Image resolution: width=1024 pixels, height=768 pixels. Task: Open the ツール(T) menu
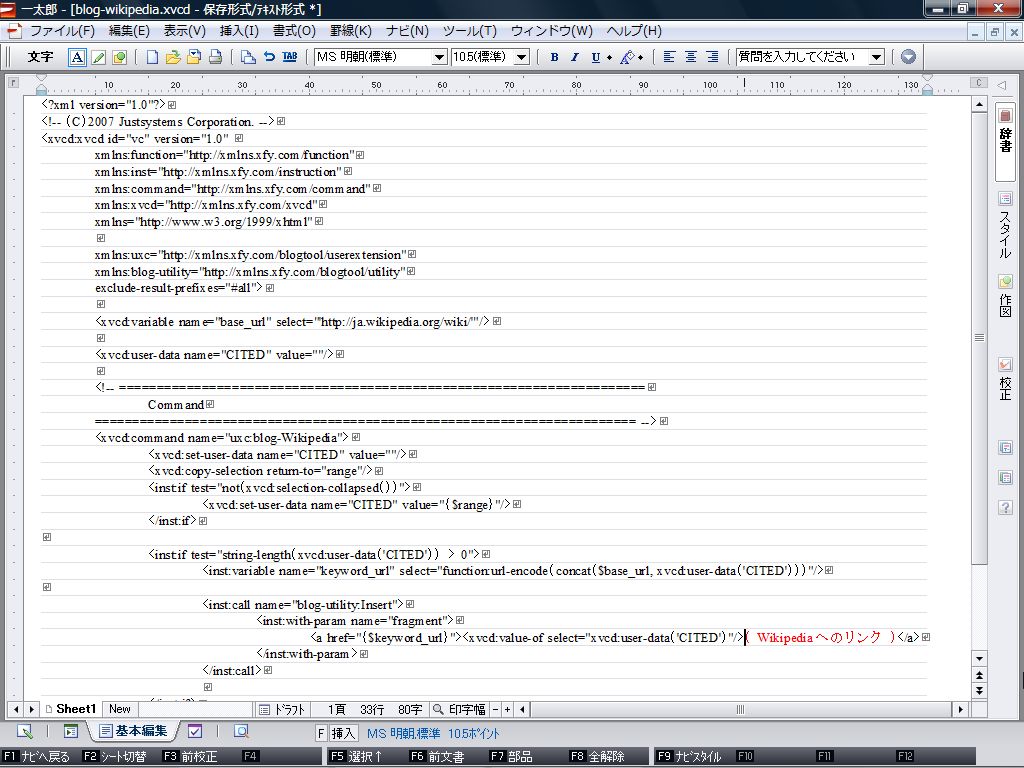pos(470,31)
